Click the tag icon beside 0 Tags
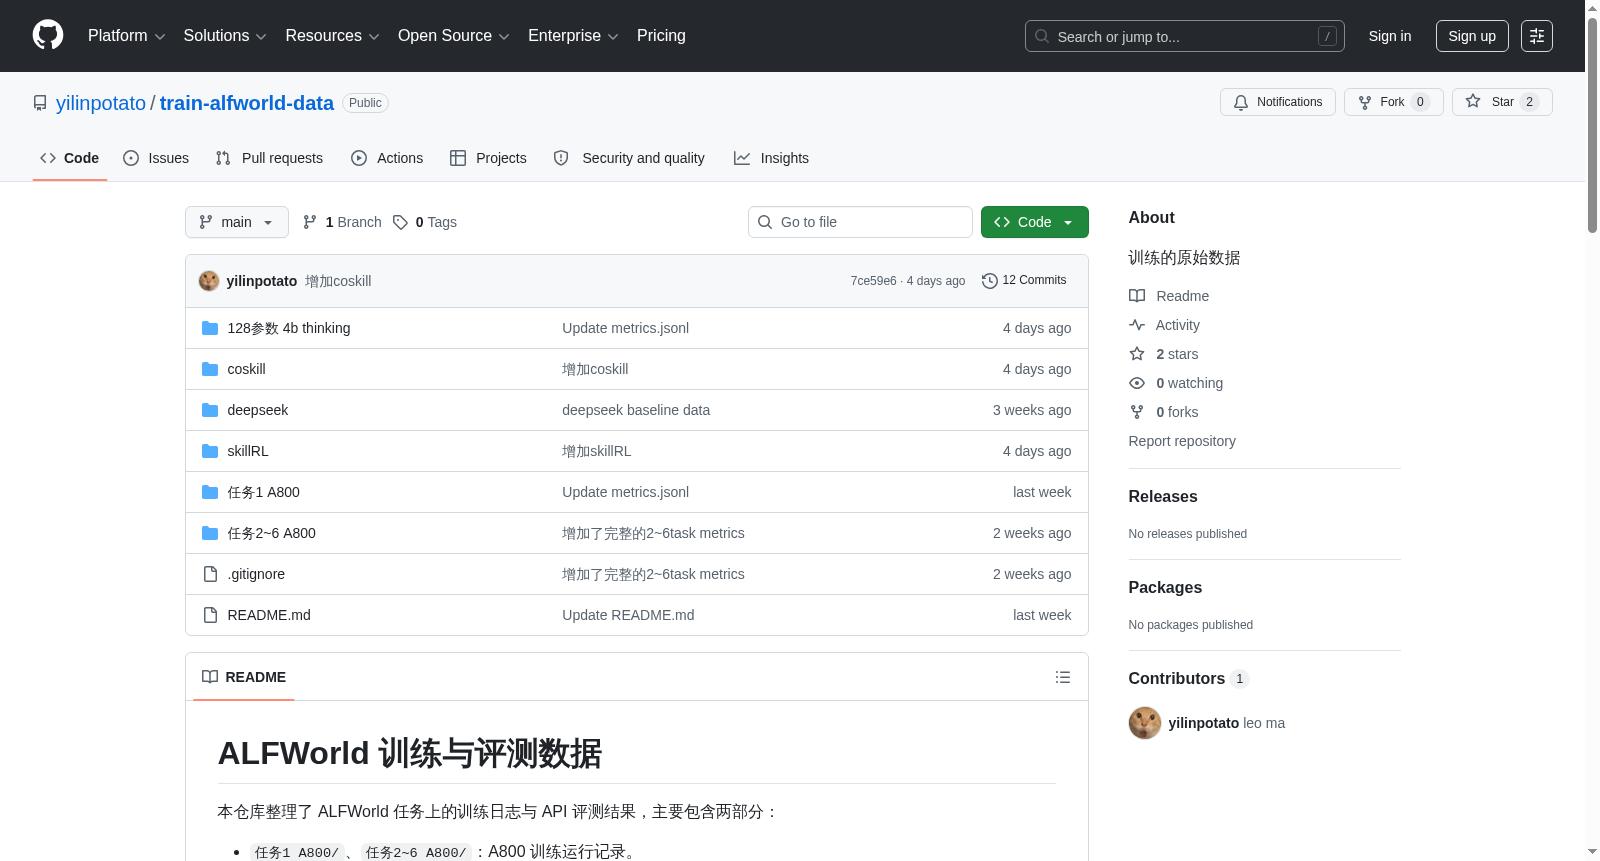The image size is (1600, 861). click(x=400, y=222)
